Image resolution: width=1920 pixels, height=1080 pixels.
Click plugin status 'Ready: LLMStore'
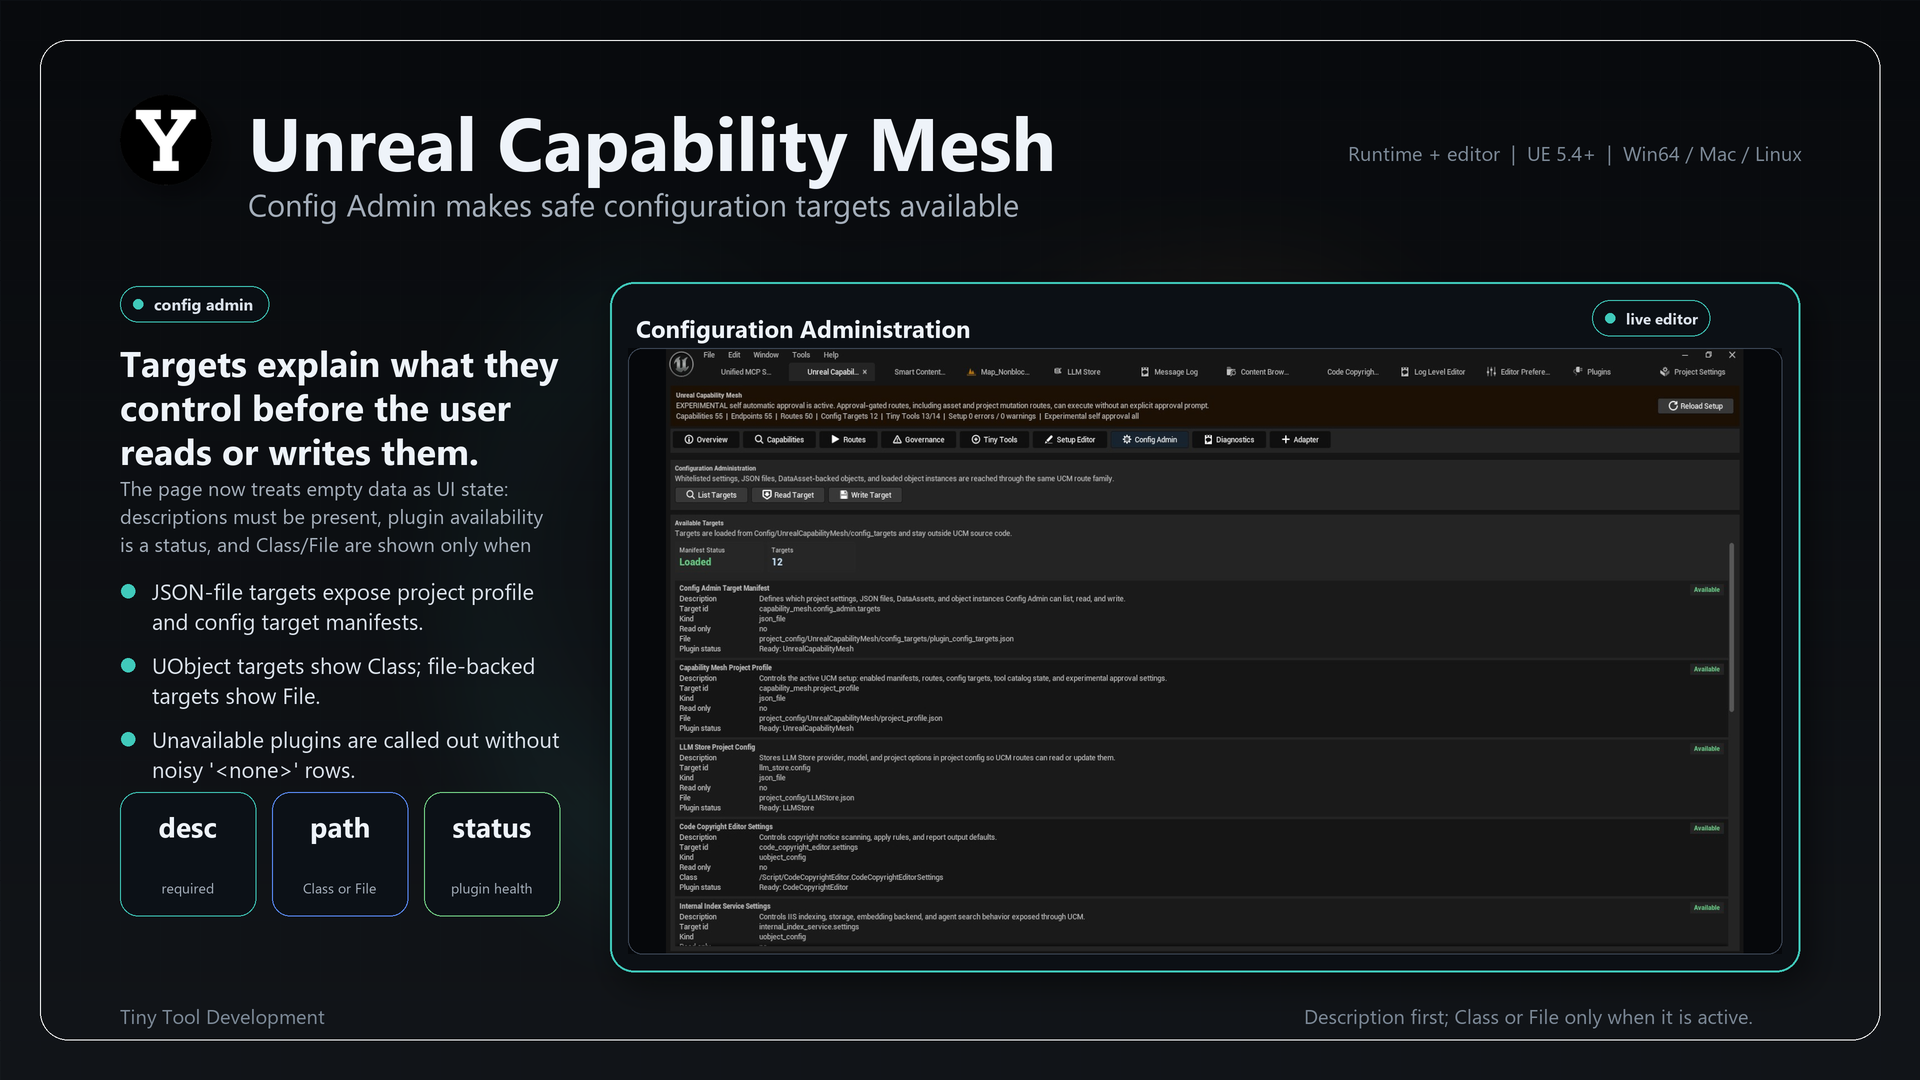tap(786, 808)
